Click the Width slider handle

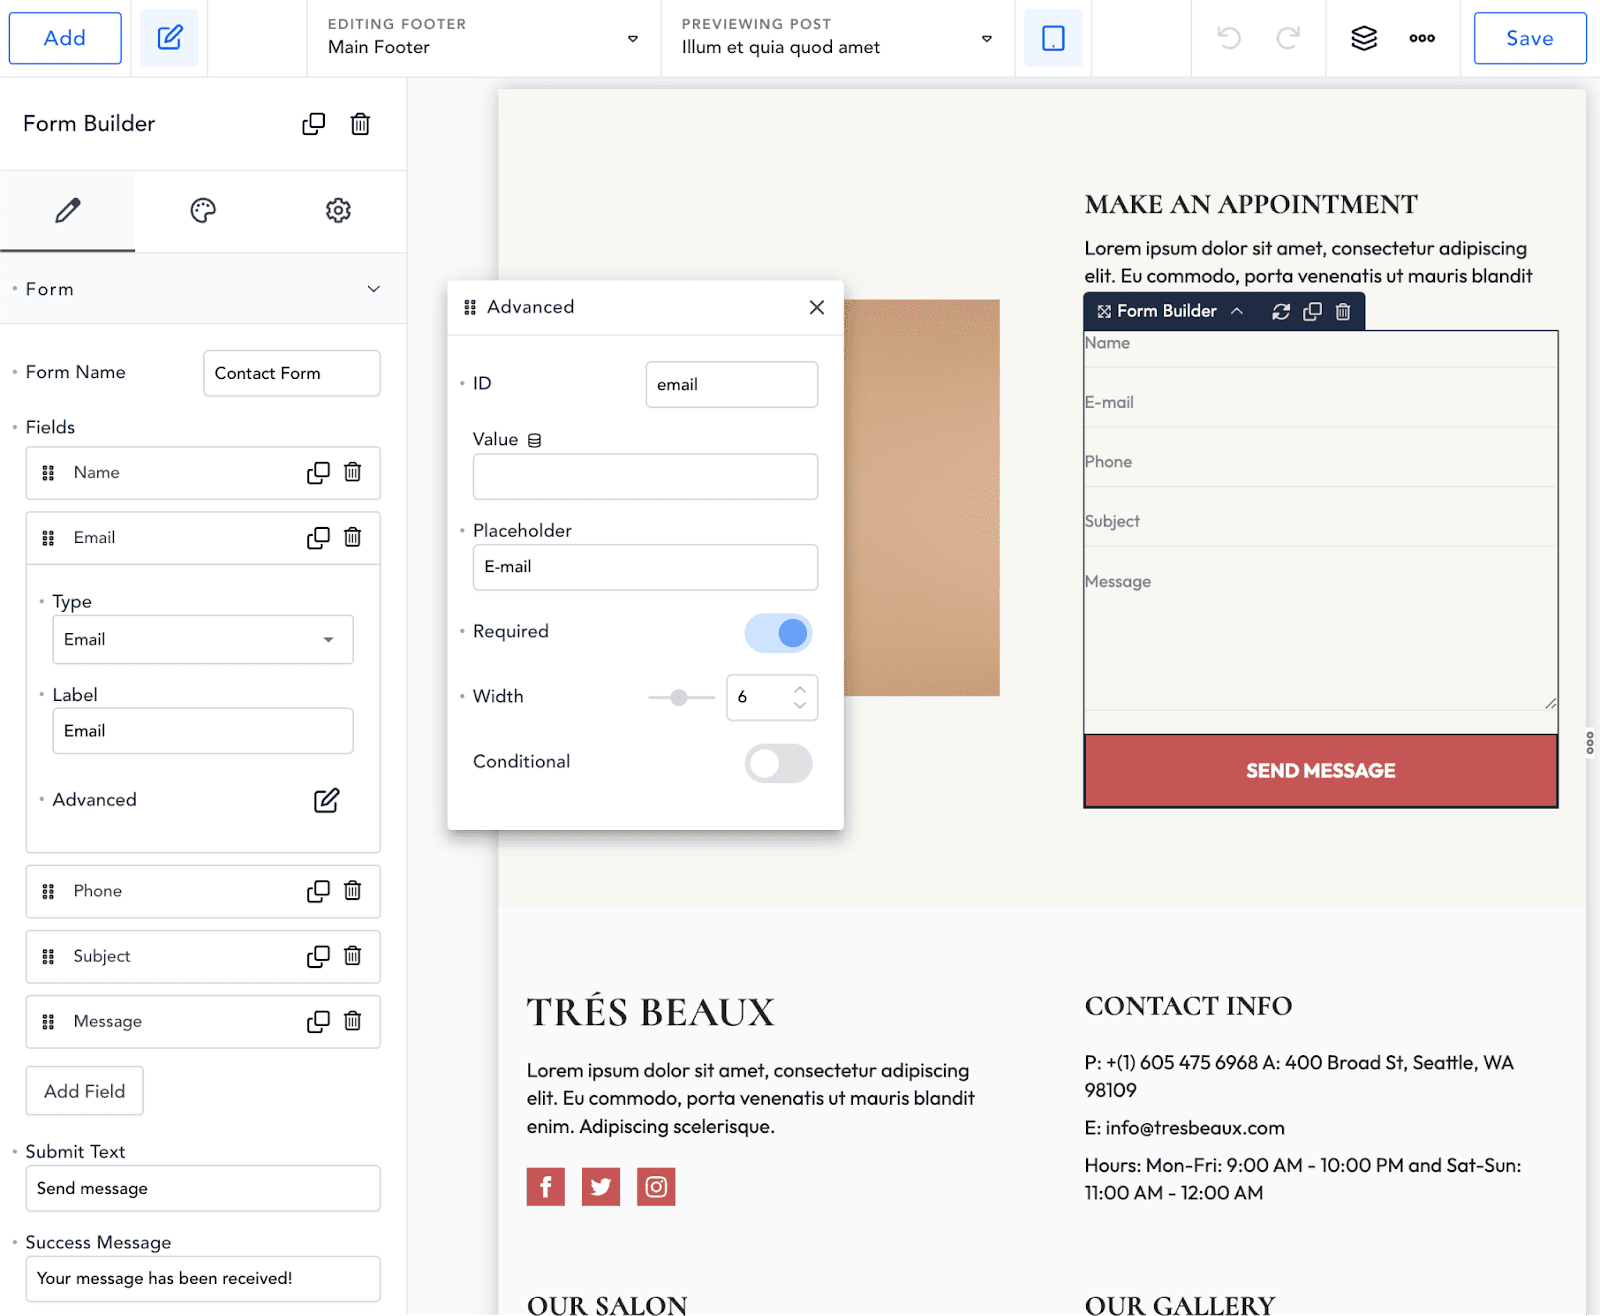[679, 697]
